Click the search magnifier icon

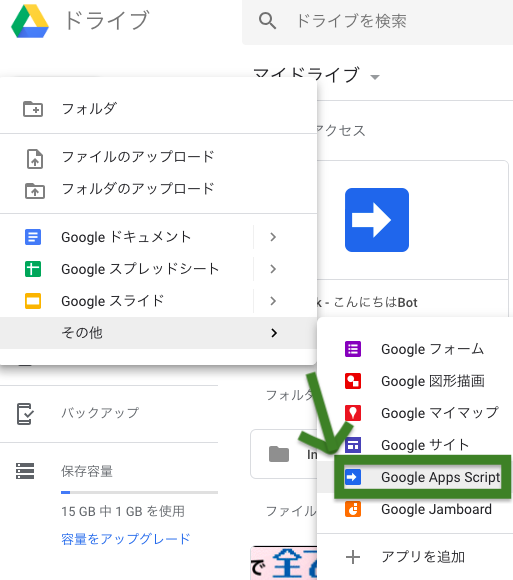267,21
